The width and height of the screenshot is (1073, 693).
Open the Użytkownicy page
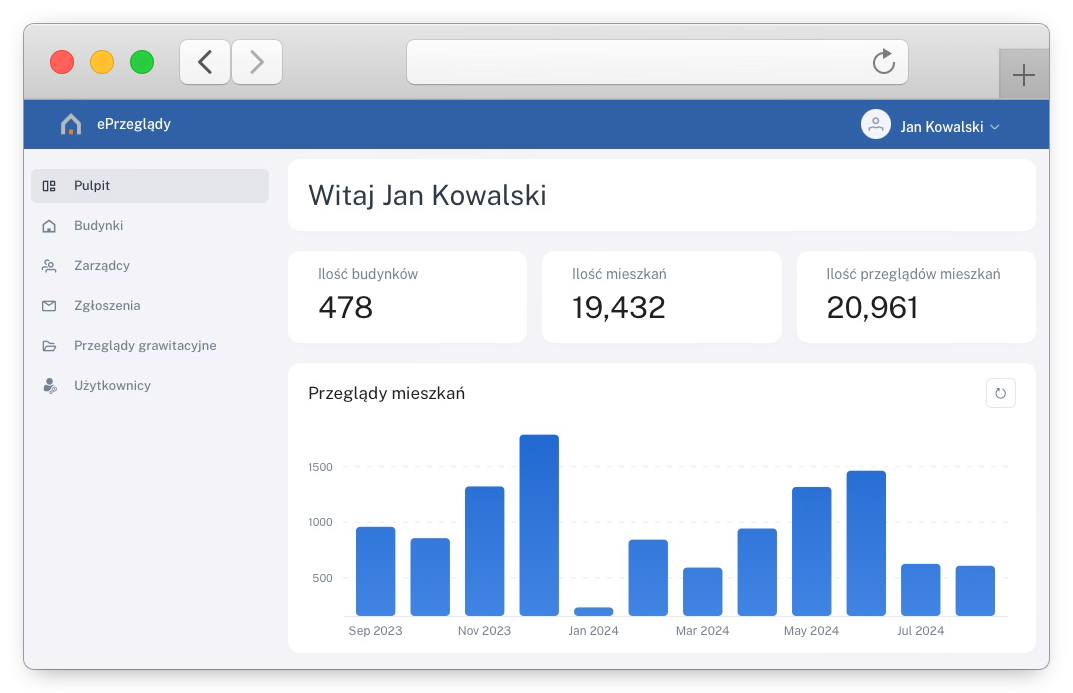coord(112,386)
